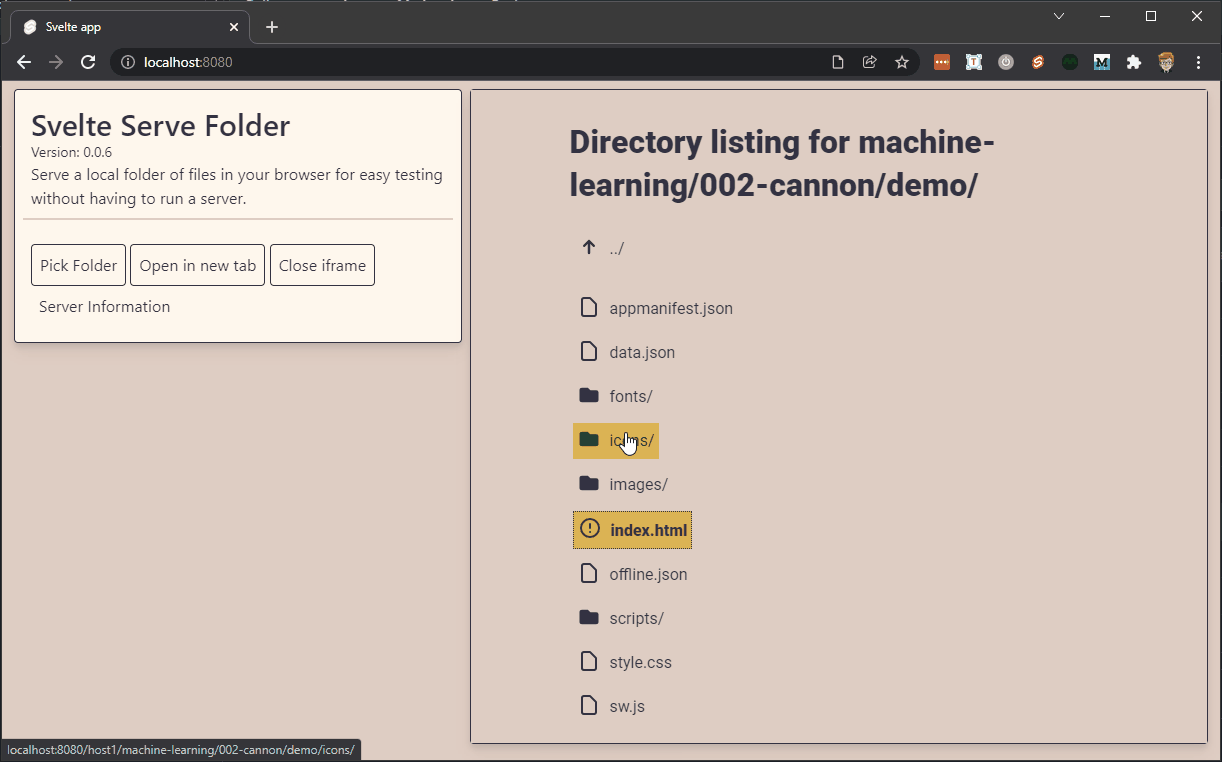
Task: Open the tab search chevron dropdown
Action: point(1059,16)
